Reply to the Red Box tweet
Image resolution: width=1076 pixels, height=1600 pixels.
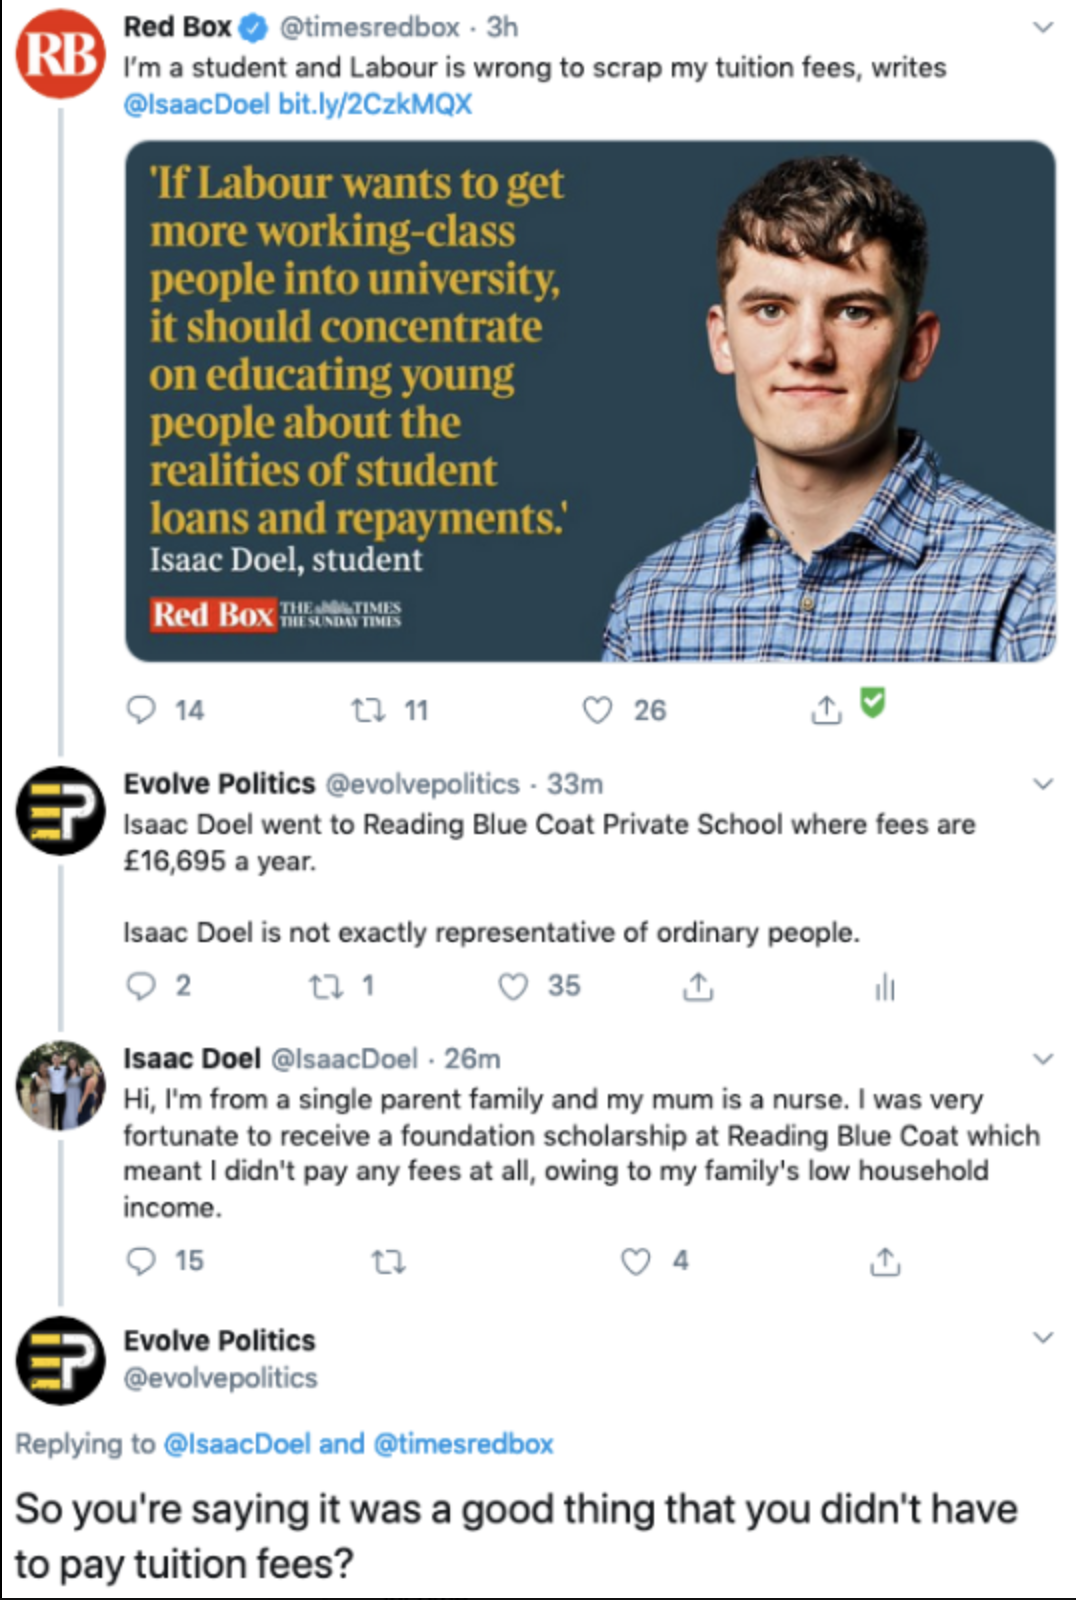(x=141, y=710)
